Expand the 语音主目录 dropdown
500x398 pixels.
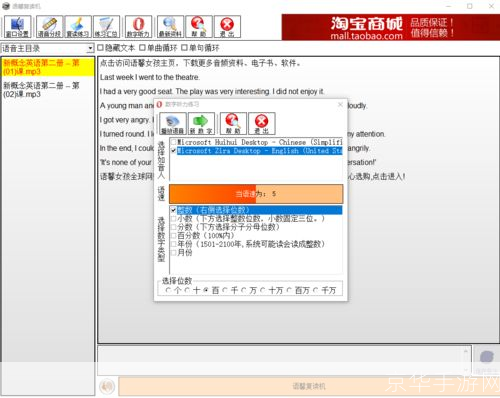click(90, 48)
